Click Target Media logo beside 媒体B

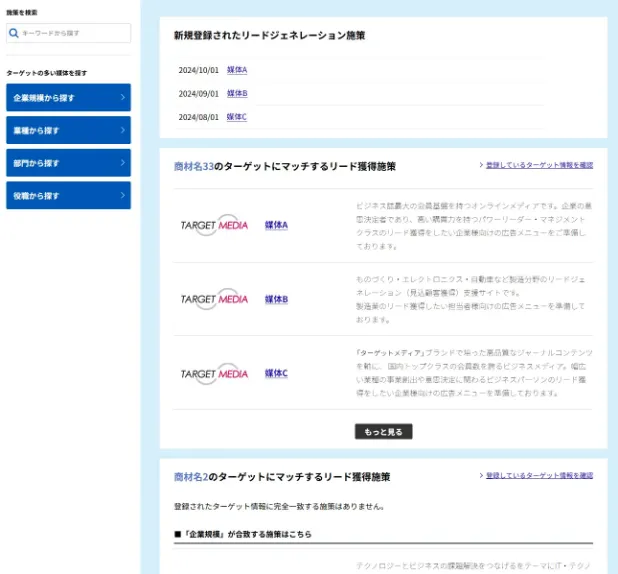(214, 299)
